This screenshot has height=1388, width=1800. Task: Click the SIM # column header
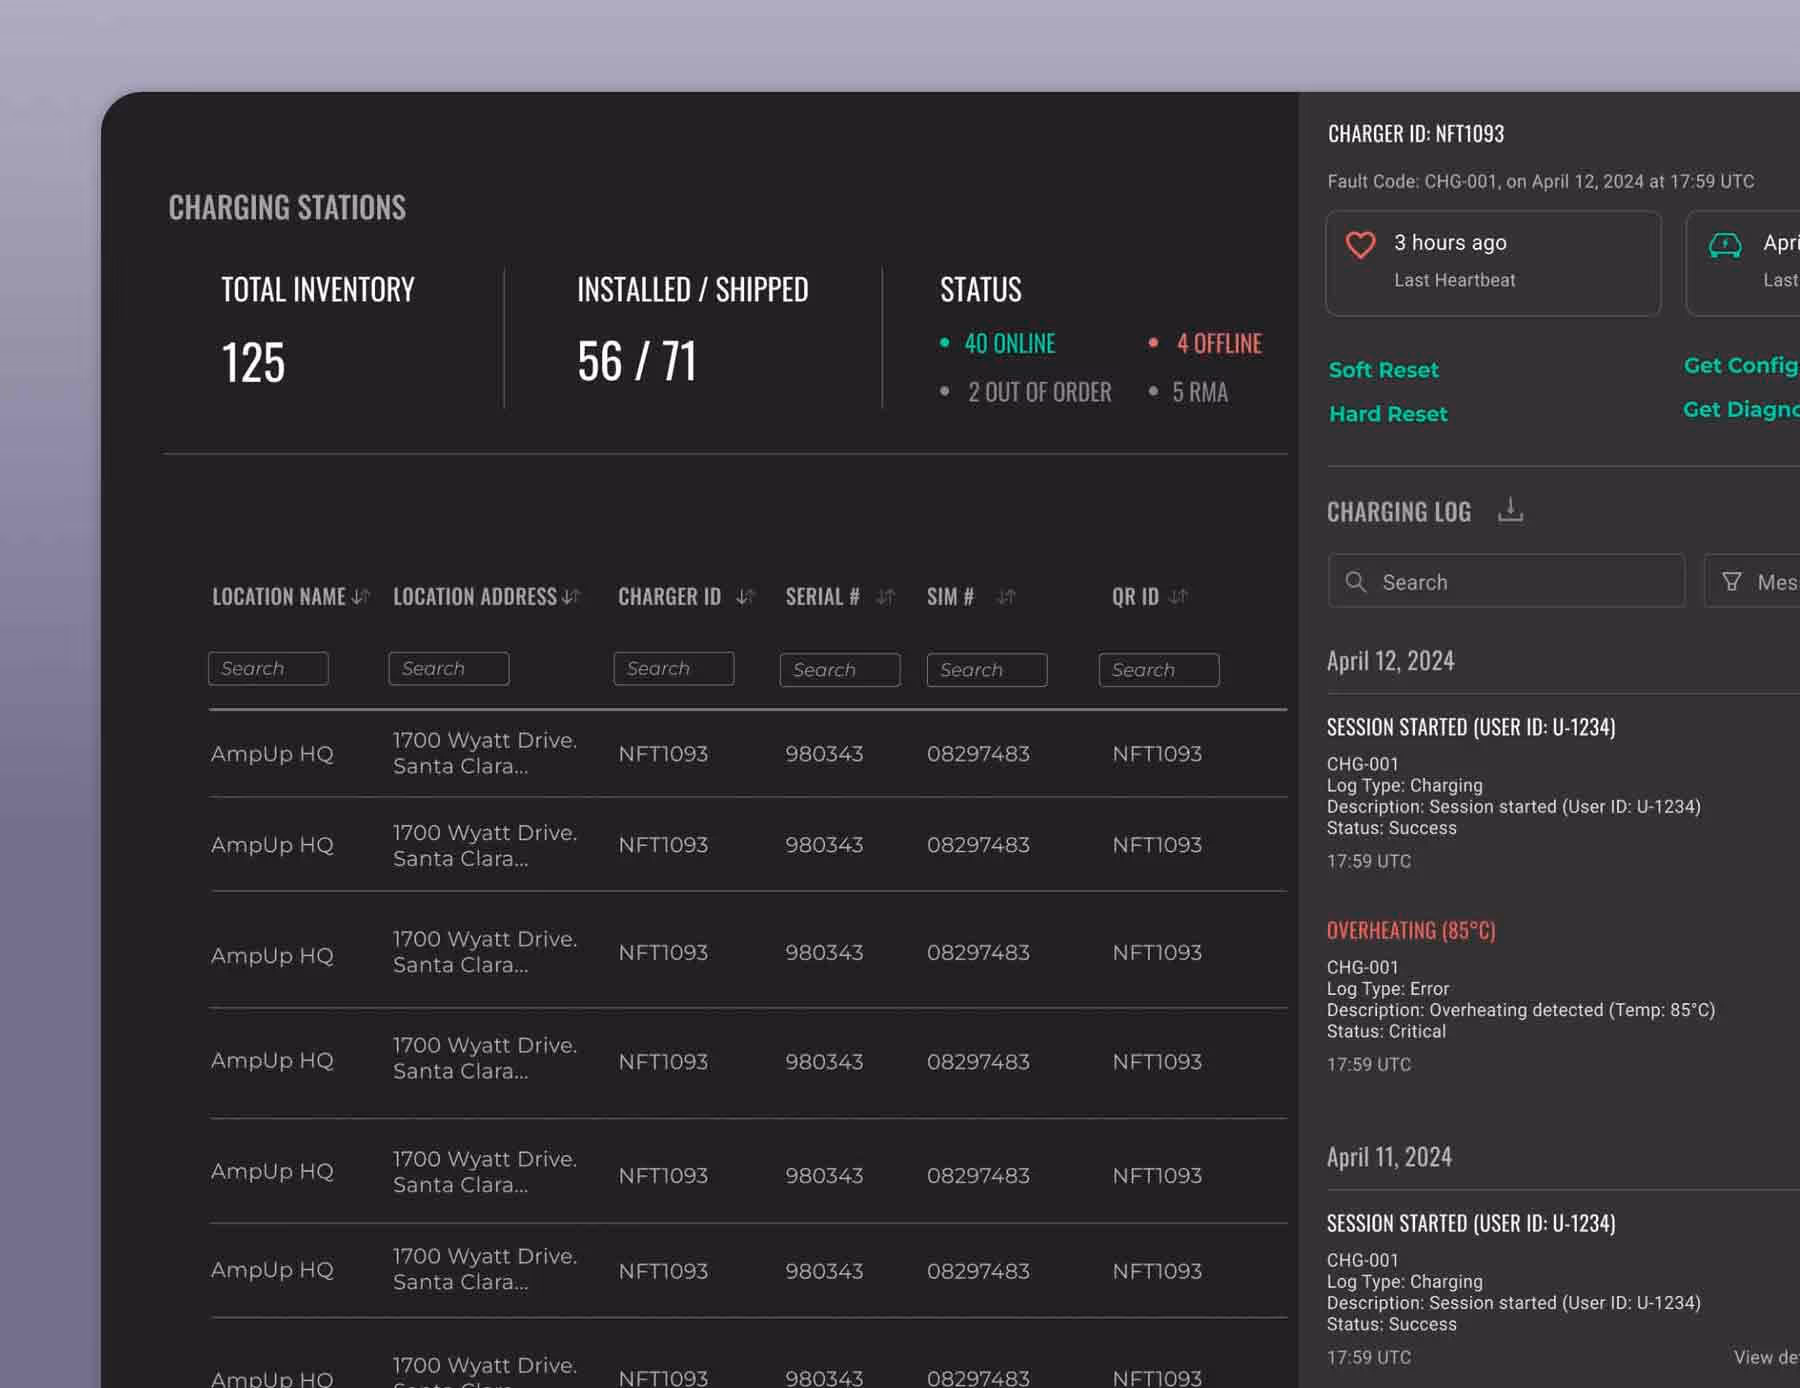coord(950,597)
